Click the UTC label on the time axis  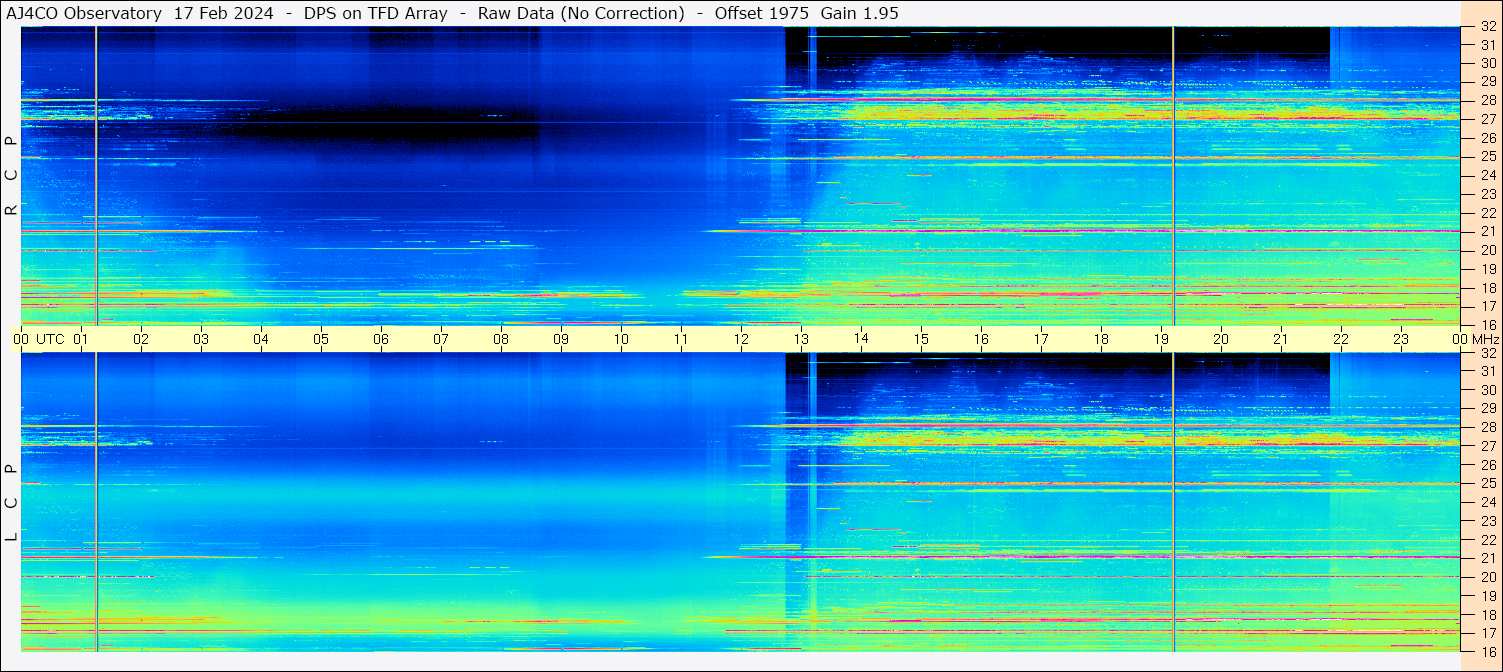point(51,339)
